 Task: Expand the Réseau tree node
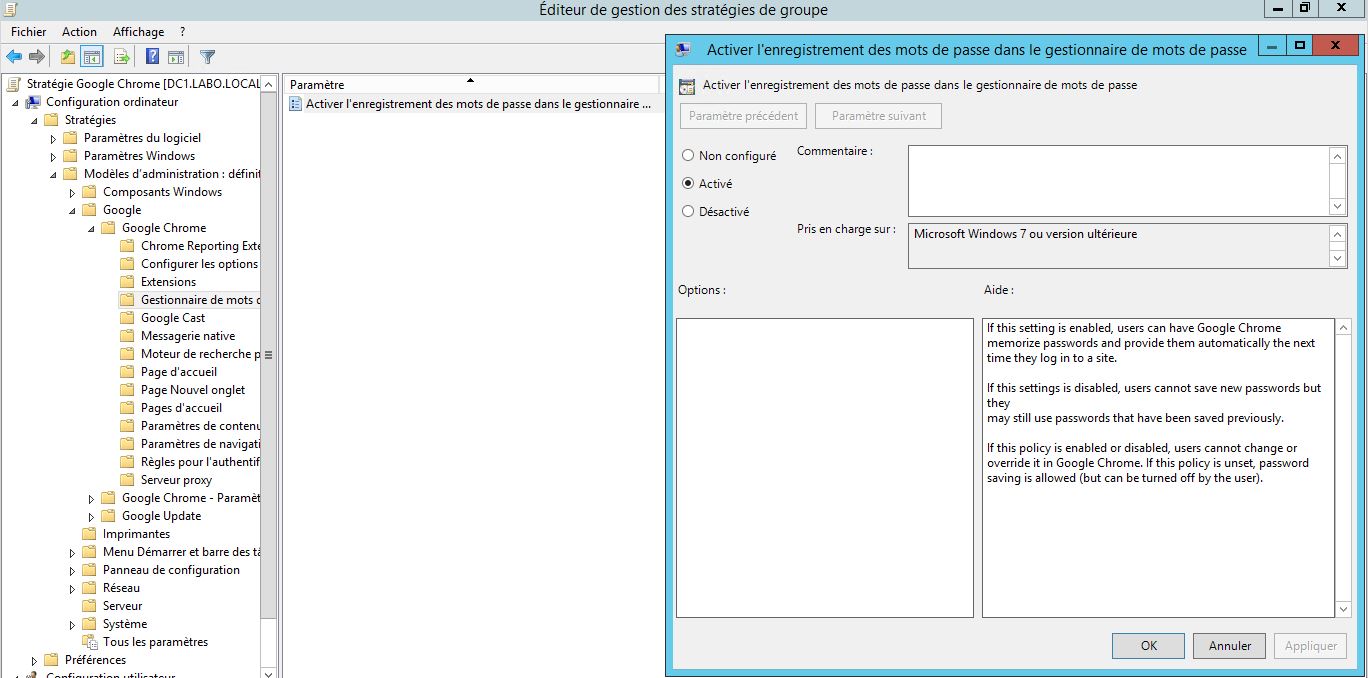pos(72,588)
